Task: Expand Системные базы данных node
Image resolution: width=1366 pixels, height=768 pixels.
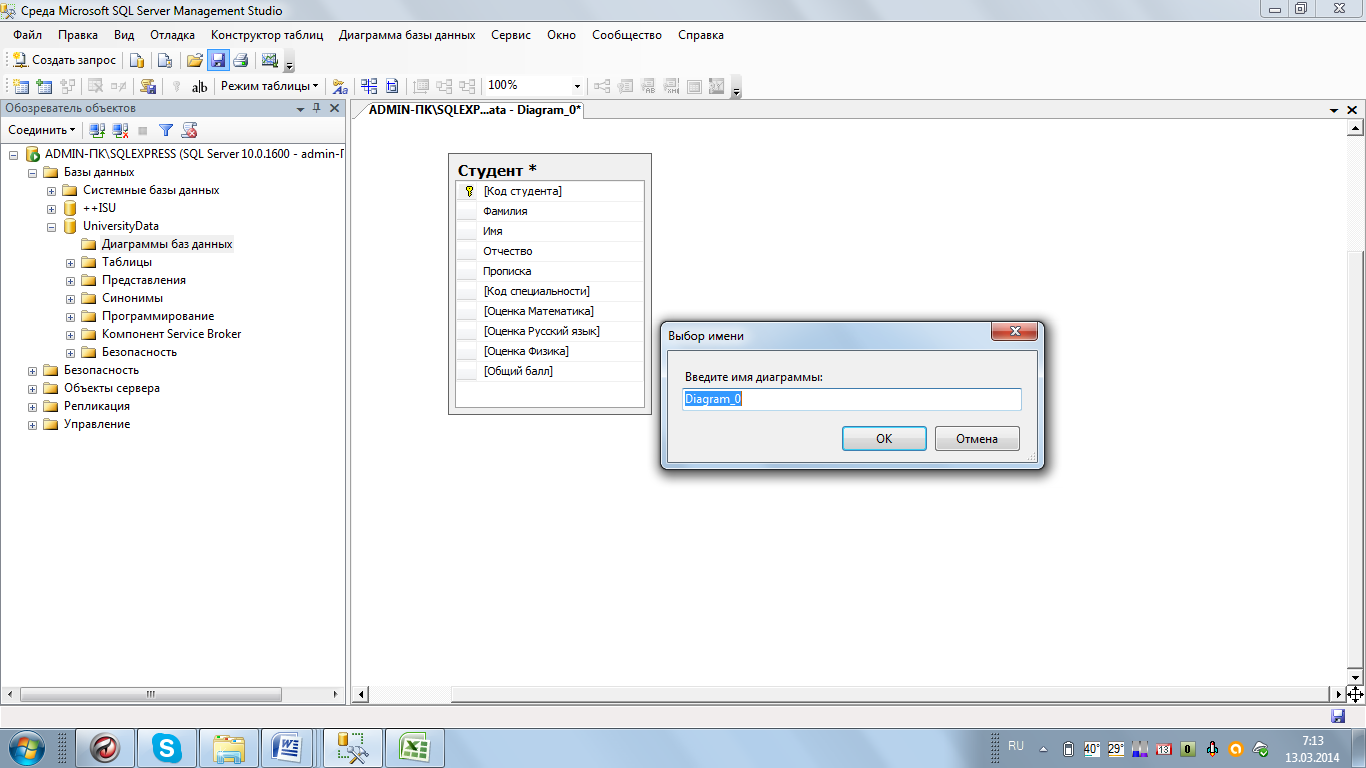Action: coord(52,190)
